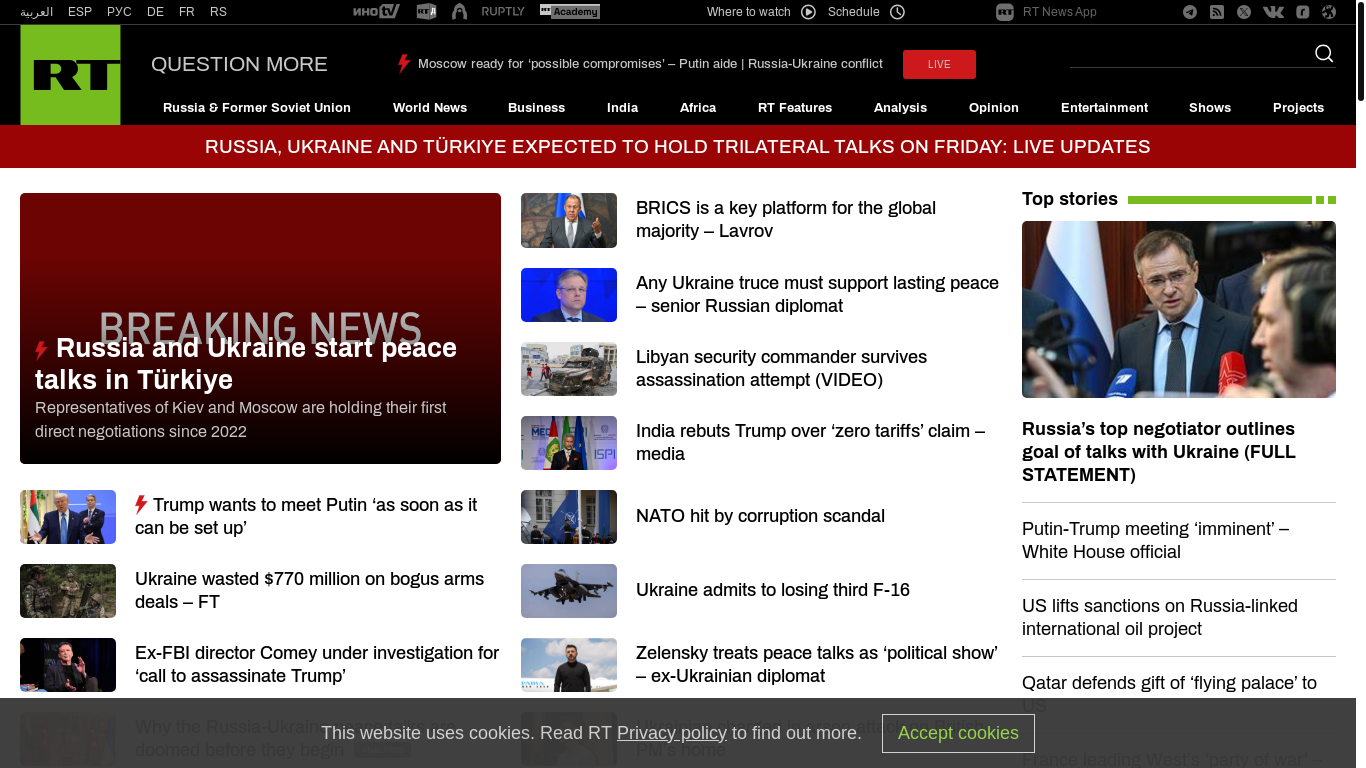Focus the search input field
This screenshot has width=1366, height=768.
[x=1190, y=53]
